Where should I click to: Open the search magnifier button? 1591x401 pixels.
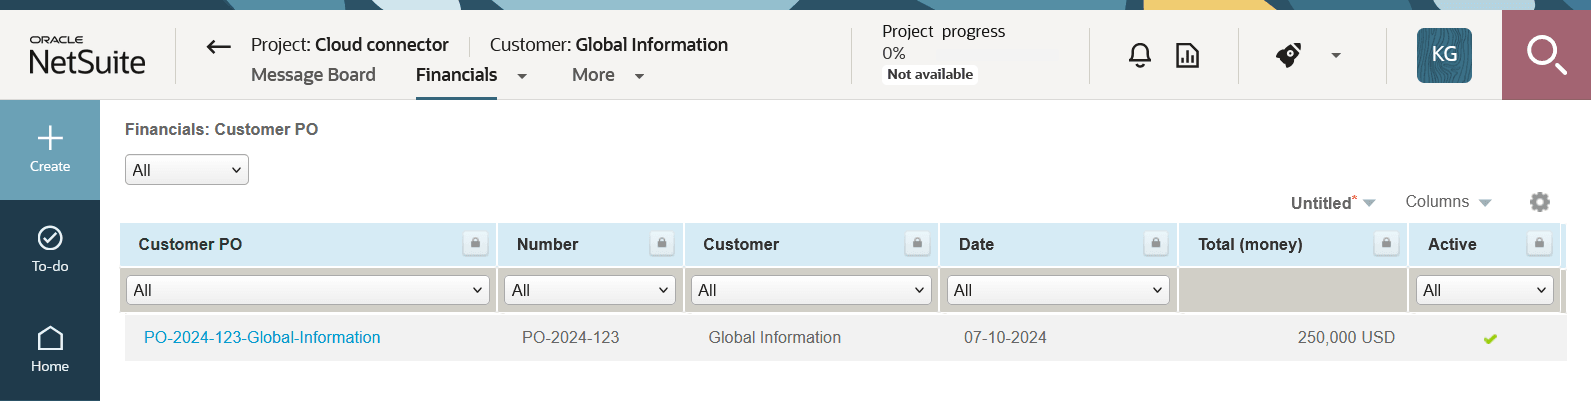1546,55
